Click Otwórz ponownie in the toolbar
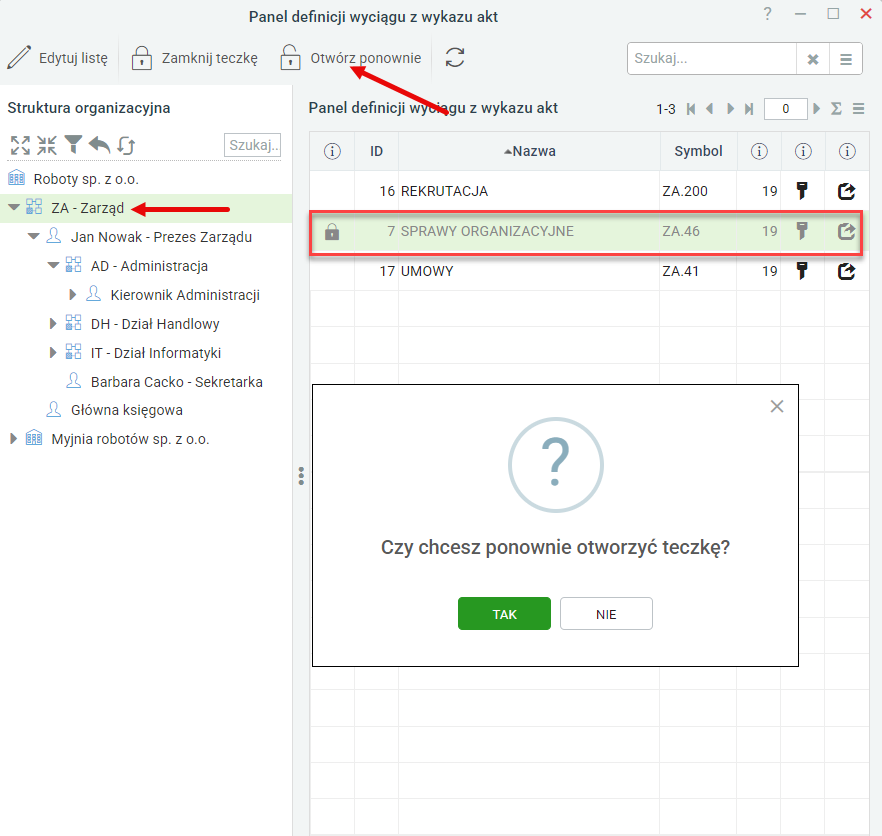 350,58
